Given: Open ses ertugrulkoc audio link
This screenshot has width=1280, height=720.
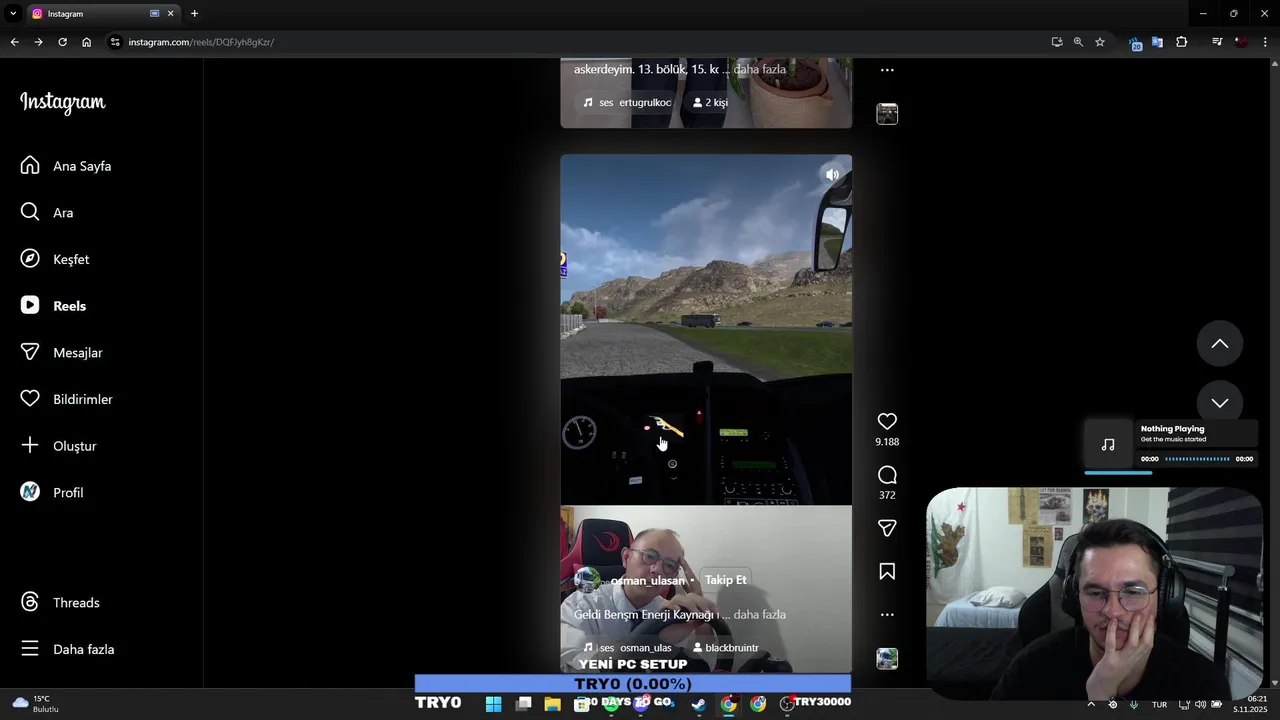Looking at the screenshot, I should 628,103.
